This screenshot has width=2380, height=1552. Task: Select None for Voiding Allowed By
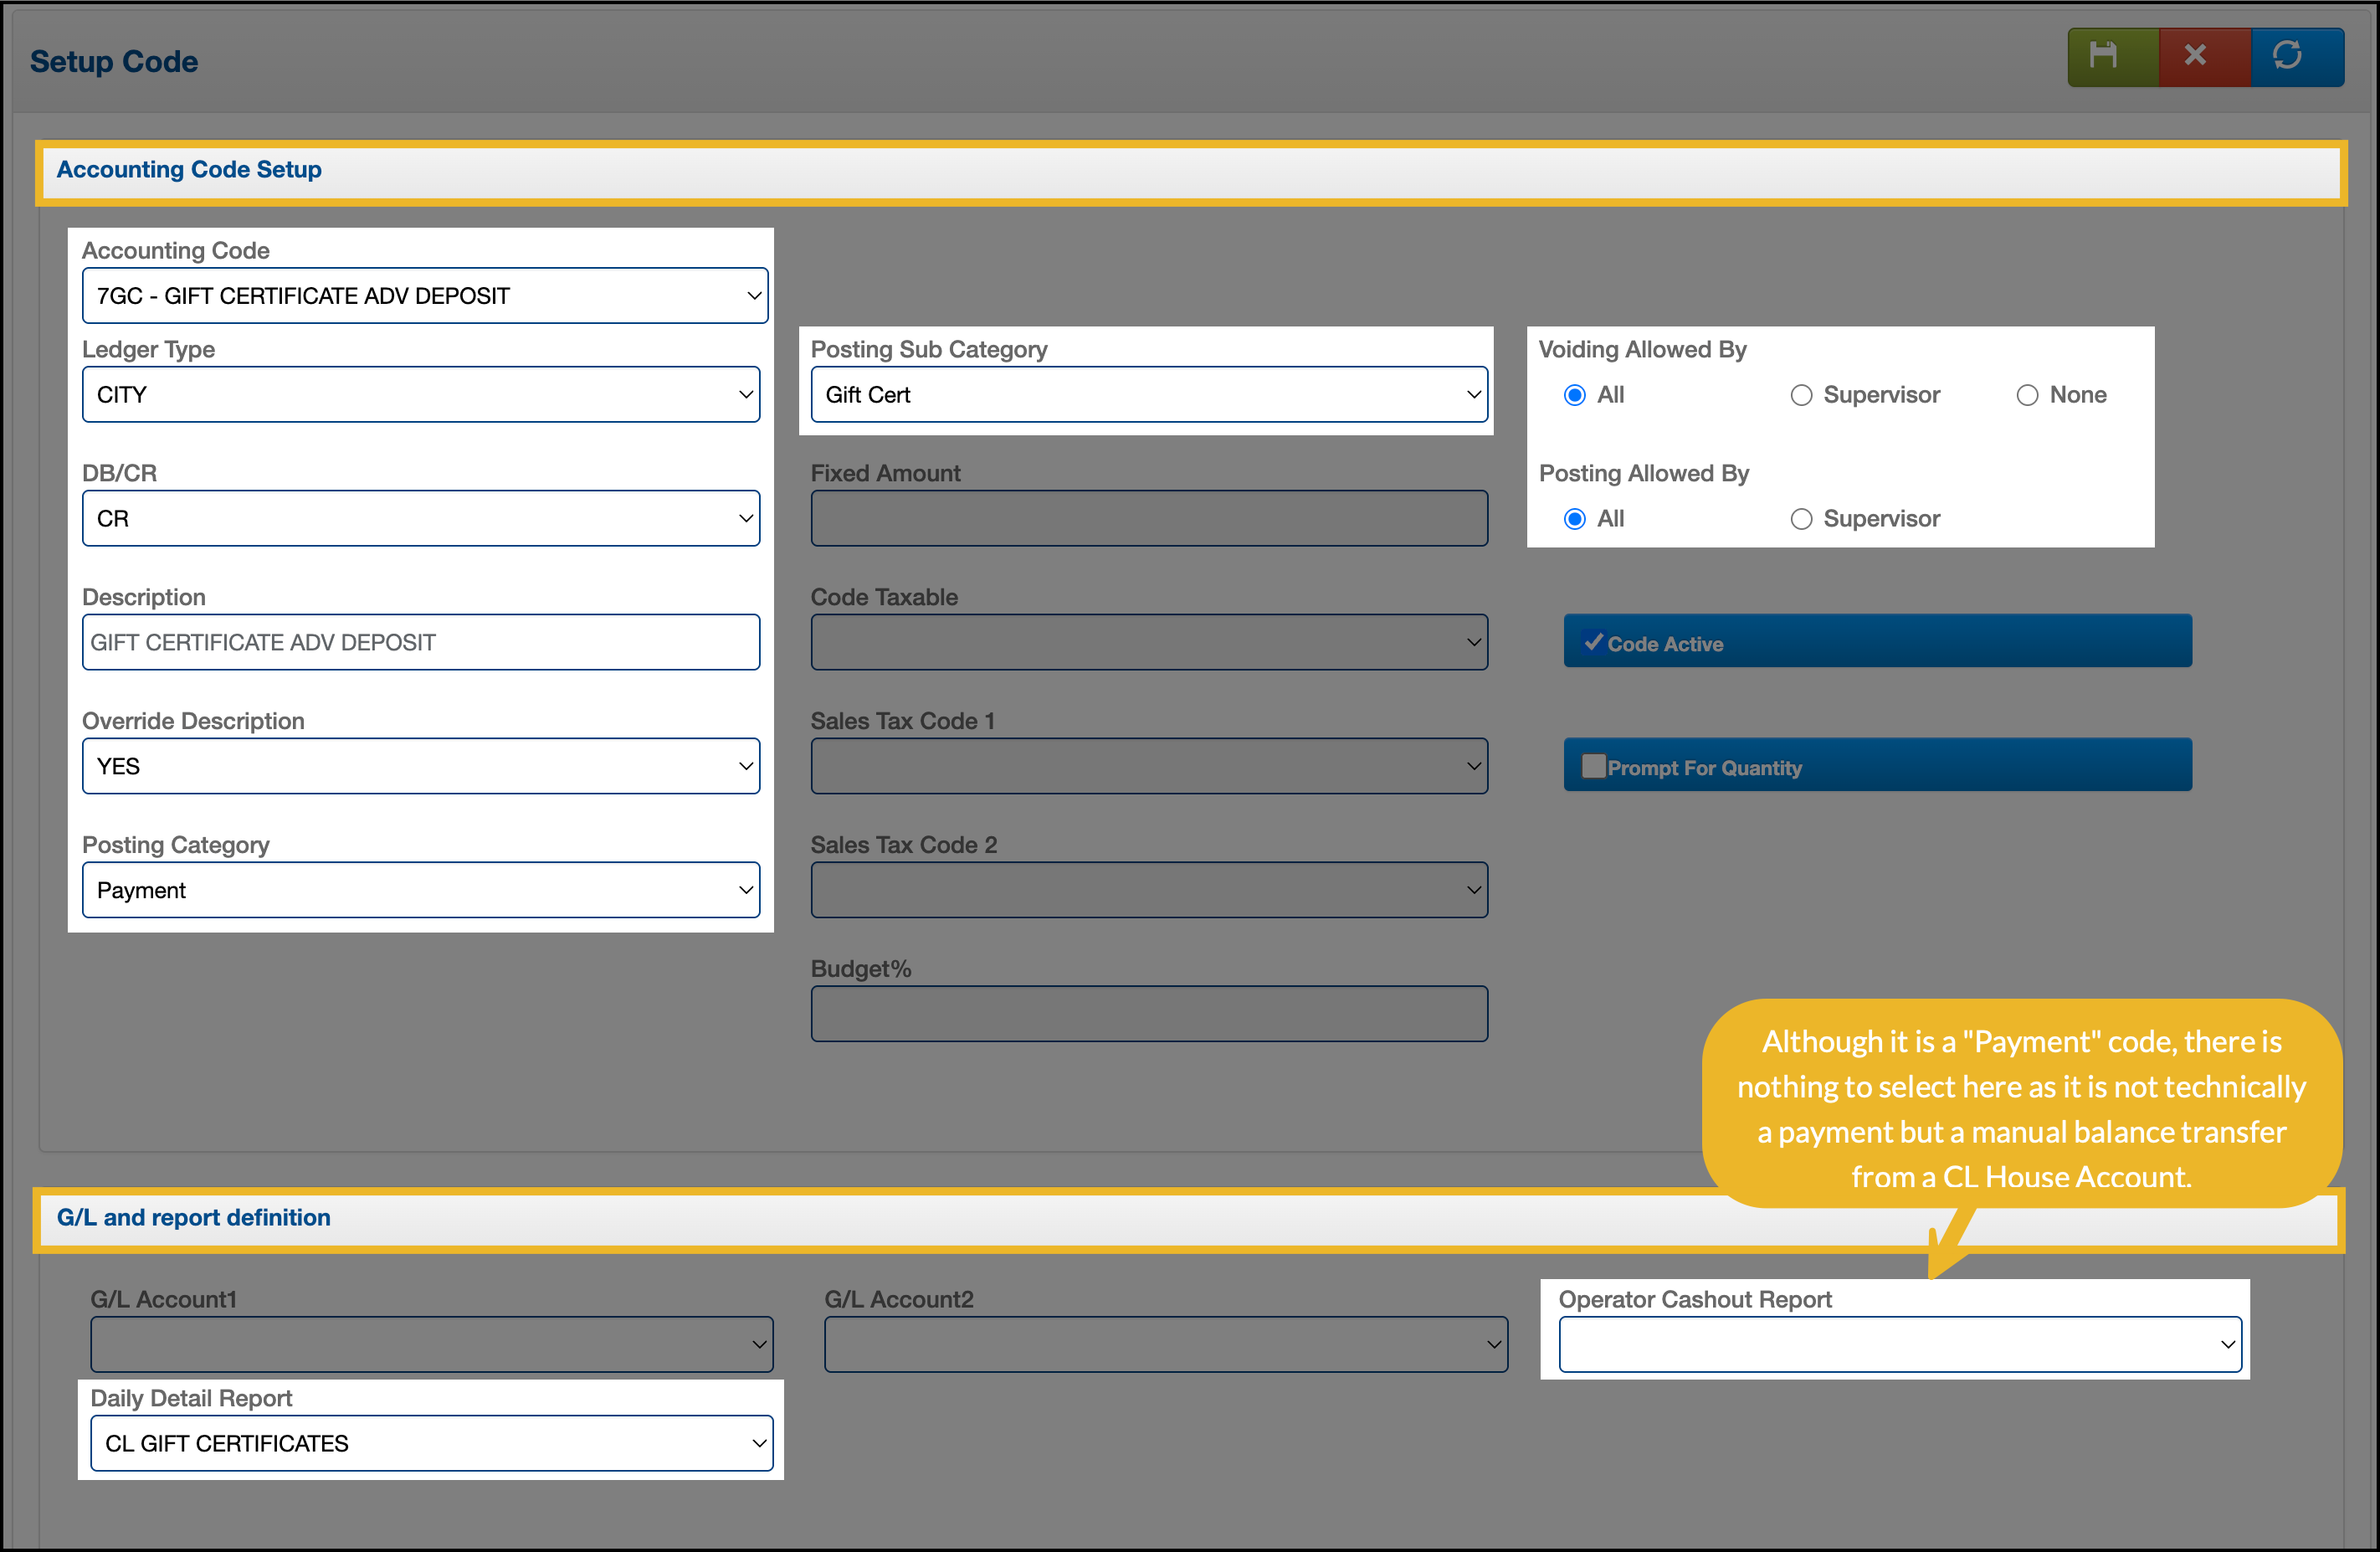2027,395
